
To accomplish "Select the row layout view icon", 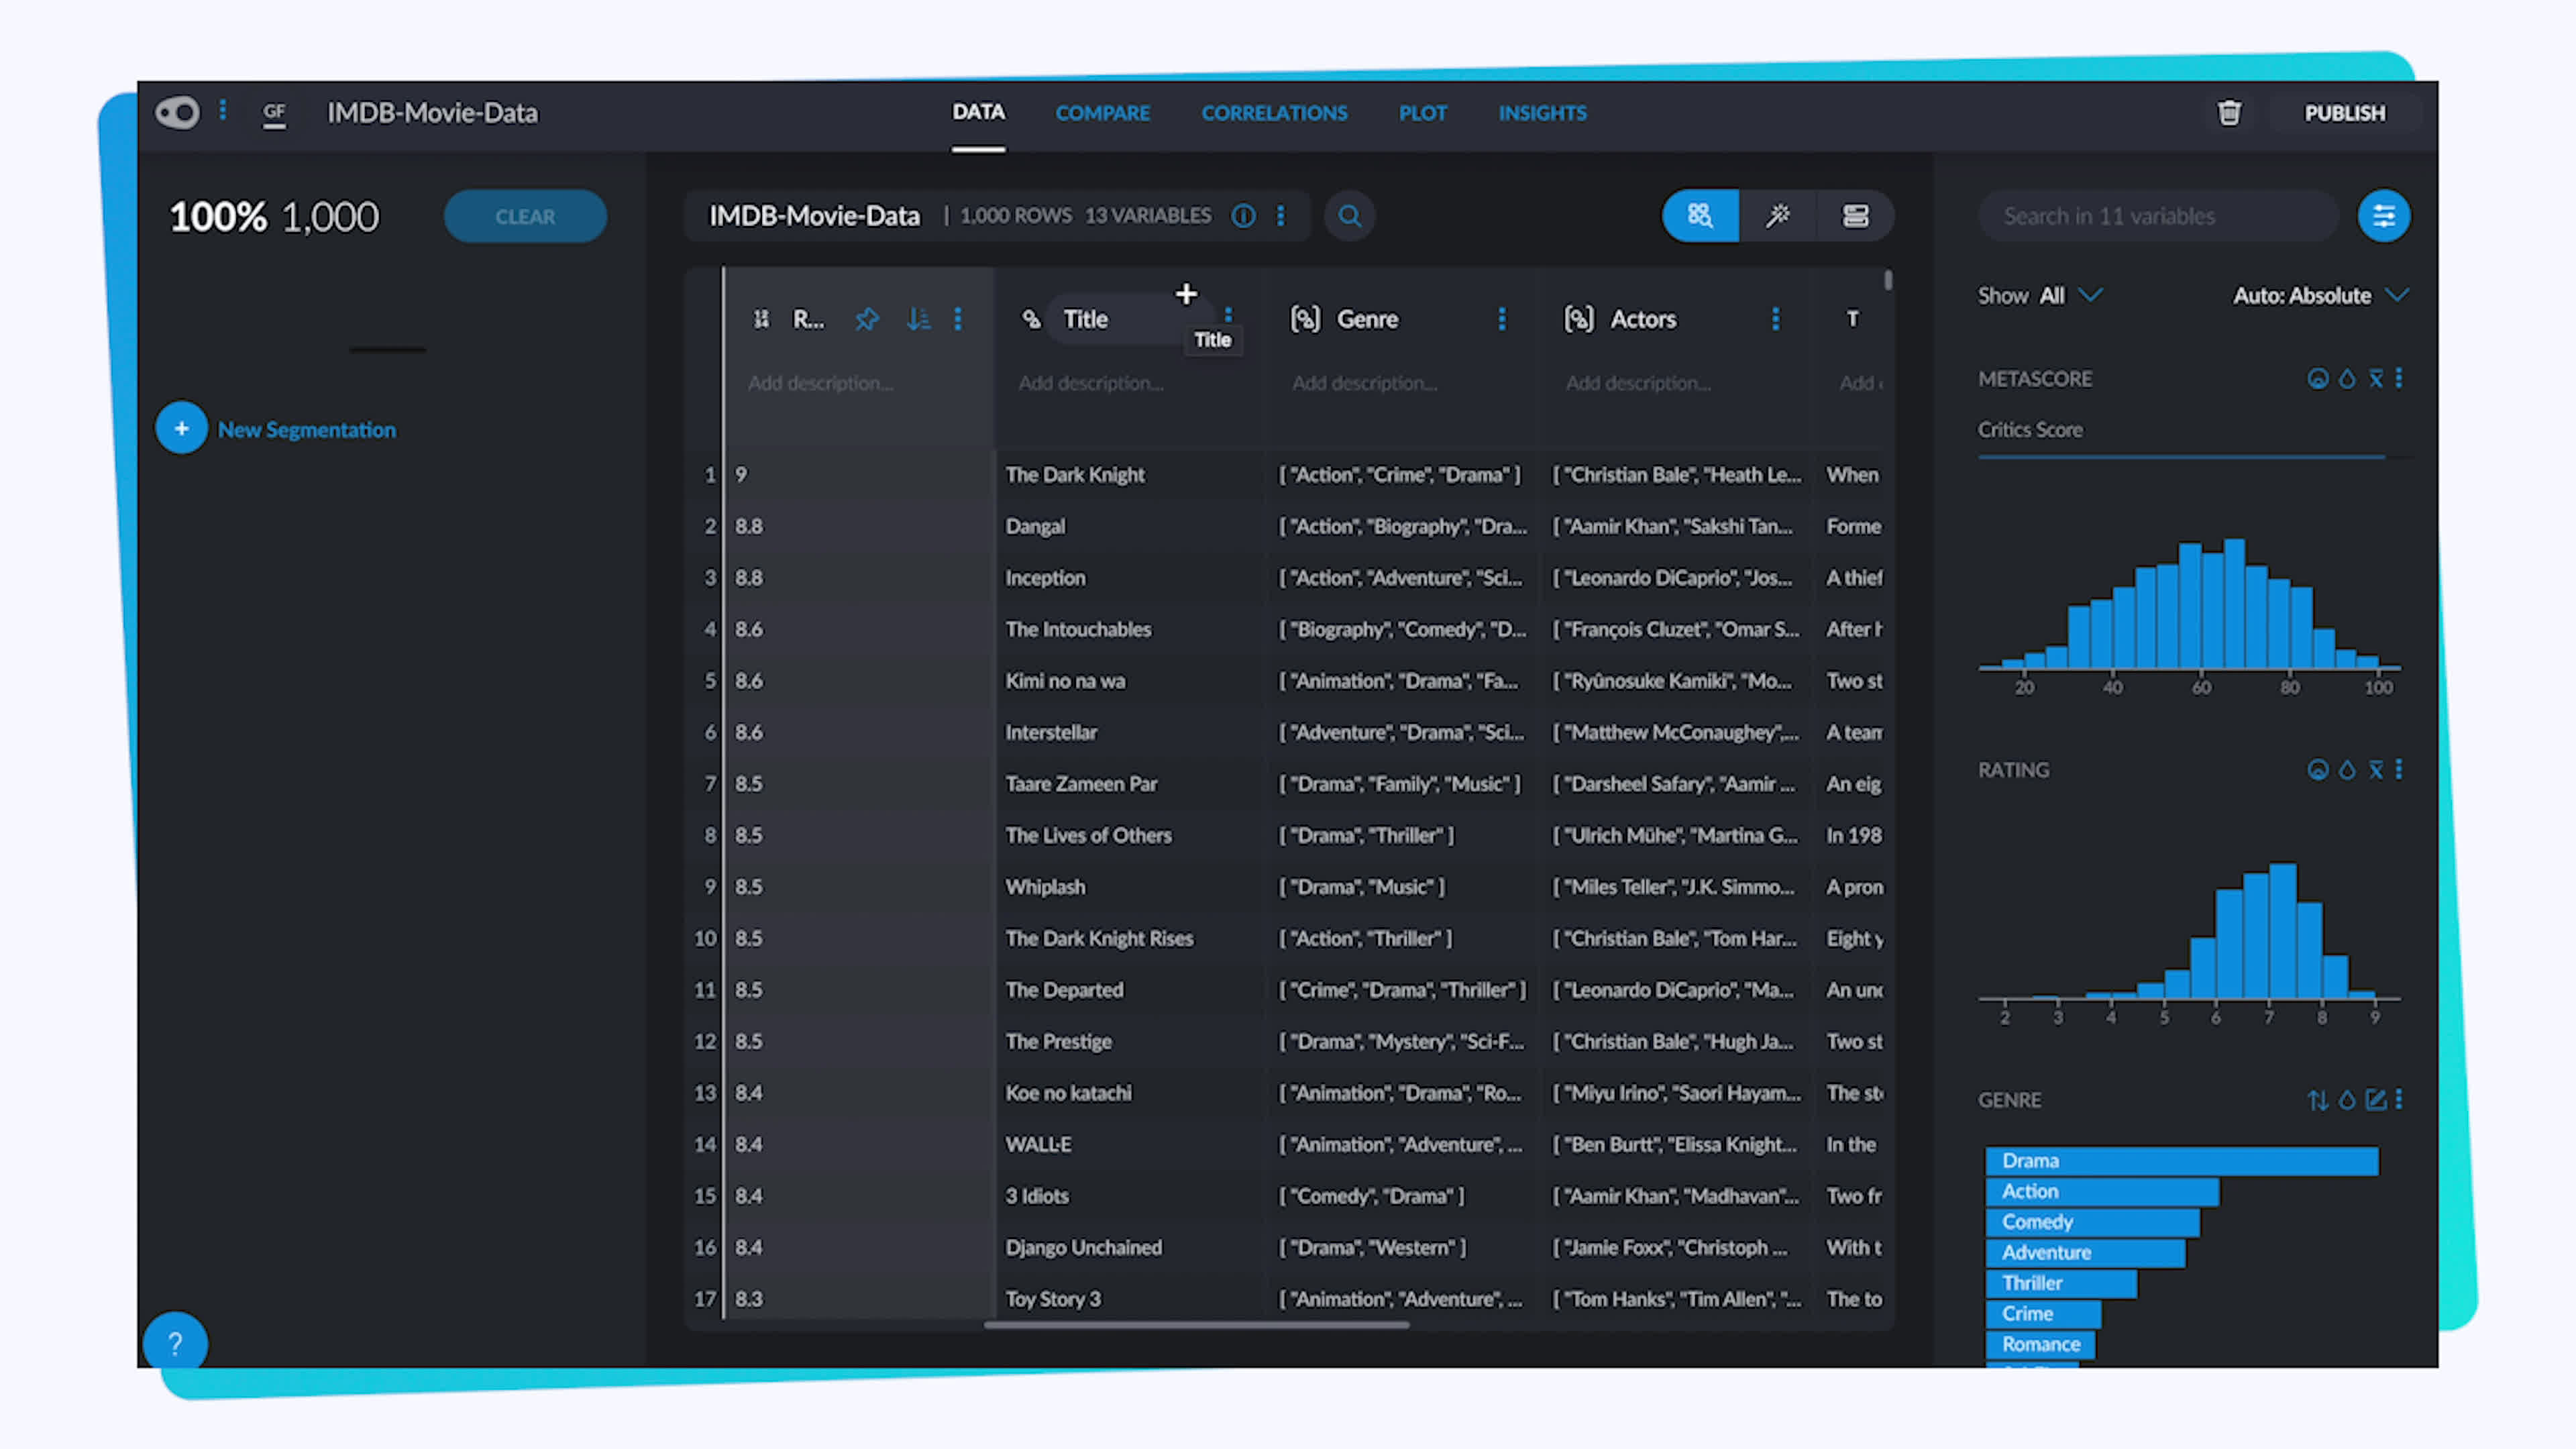I will [1855, 216].
